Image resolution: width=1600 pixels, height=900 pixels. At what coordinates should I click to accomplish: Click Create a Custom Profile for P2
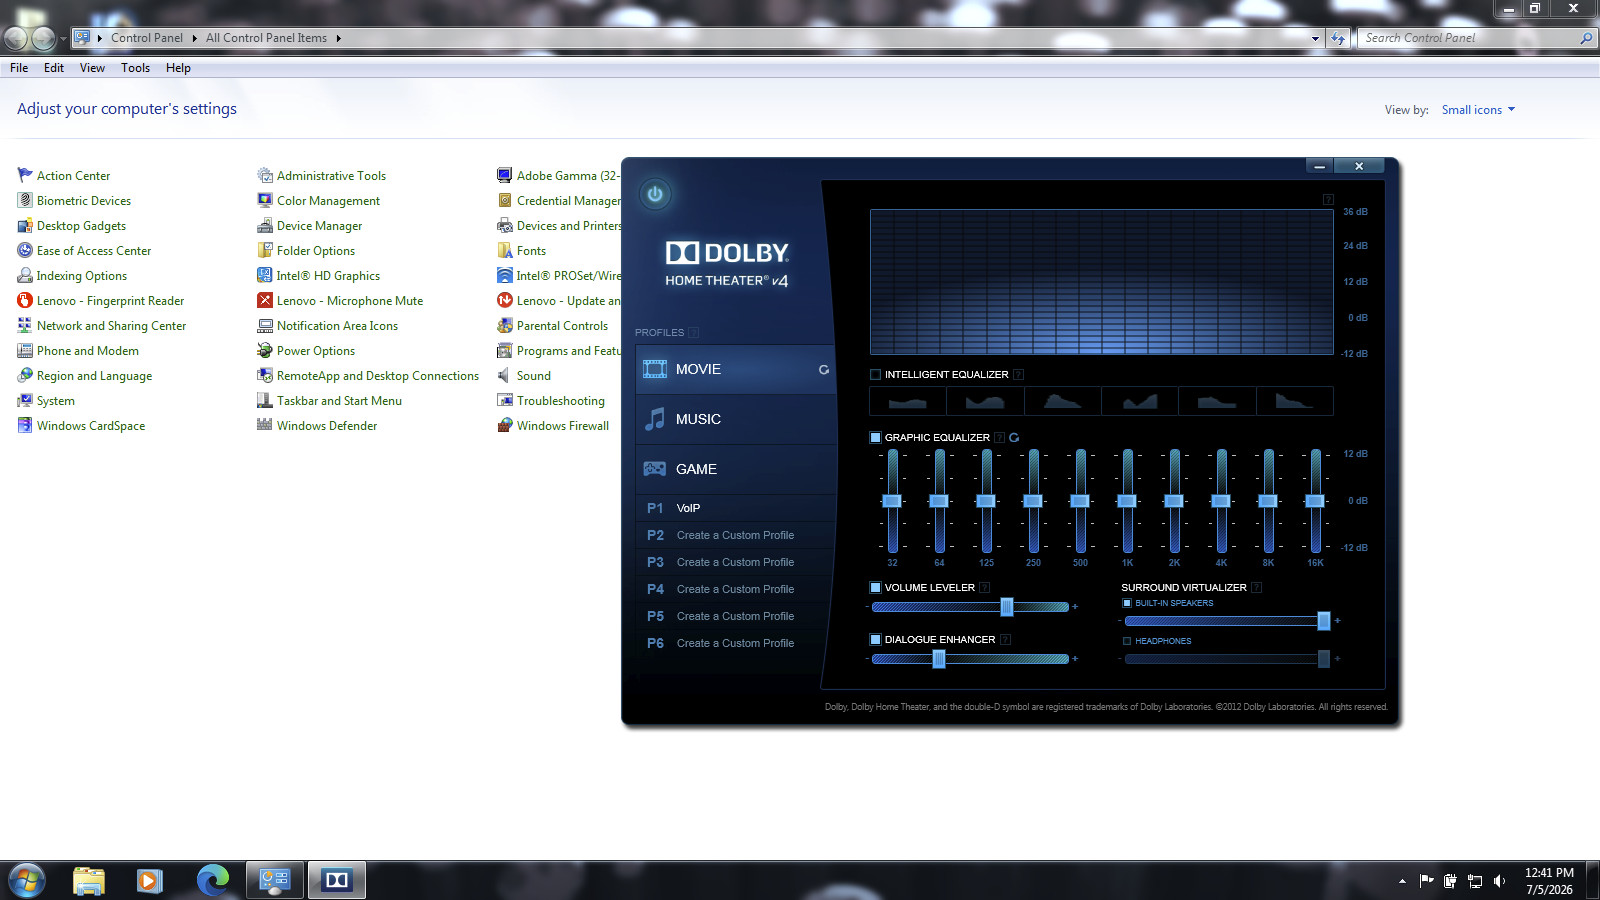(735, 536)
